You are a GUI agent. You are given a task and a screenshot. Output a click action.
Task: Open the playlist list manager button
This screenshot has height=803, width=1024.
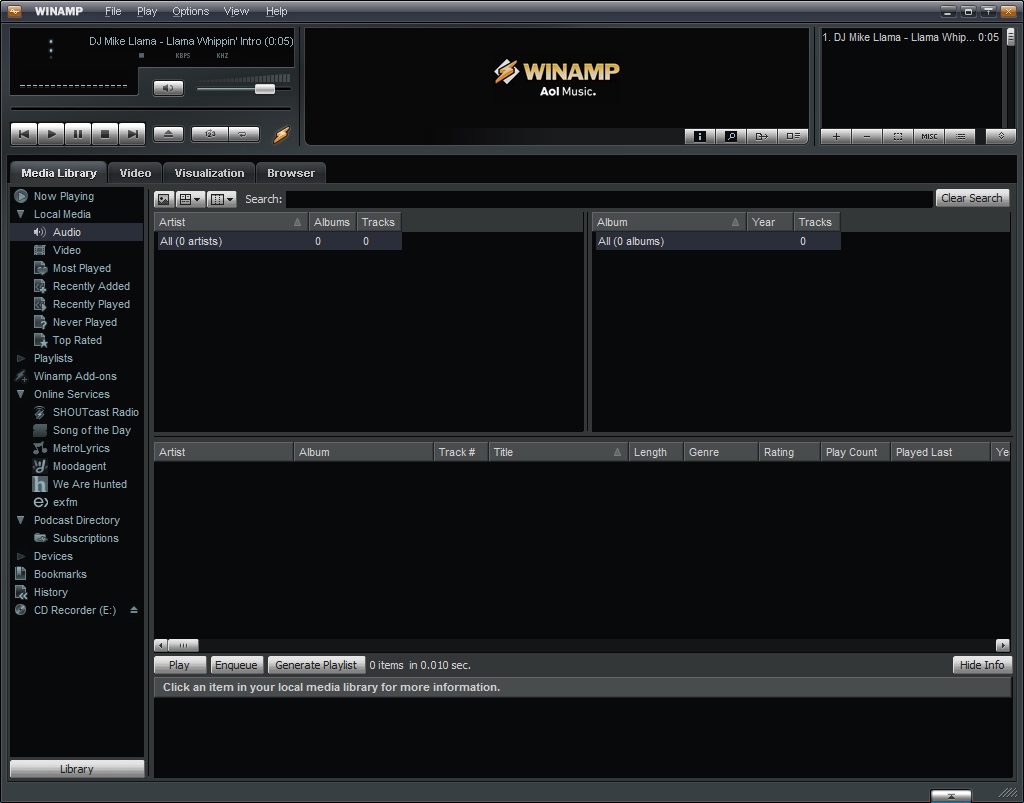960,136
